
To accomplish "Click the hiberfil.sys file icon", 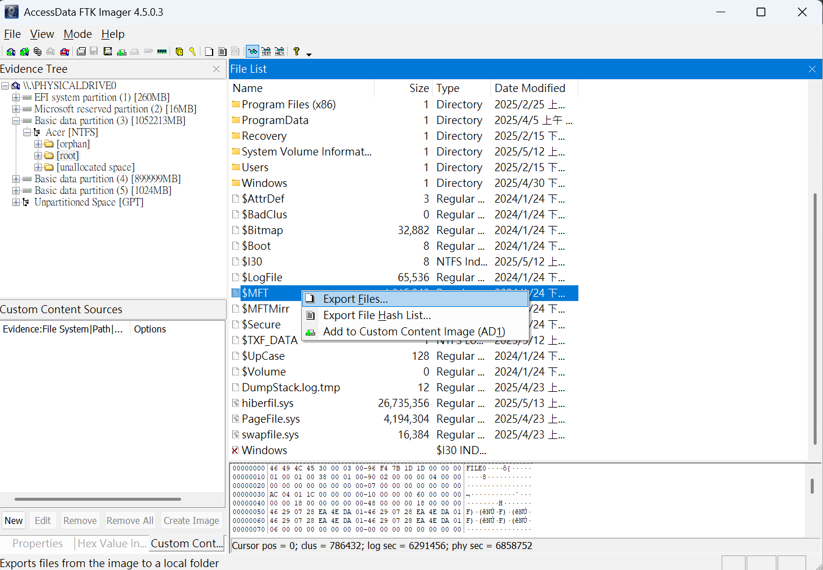I will coord(236,403).
